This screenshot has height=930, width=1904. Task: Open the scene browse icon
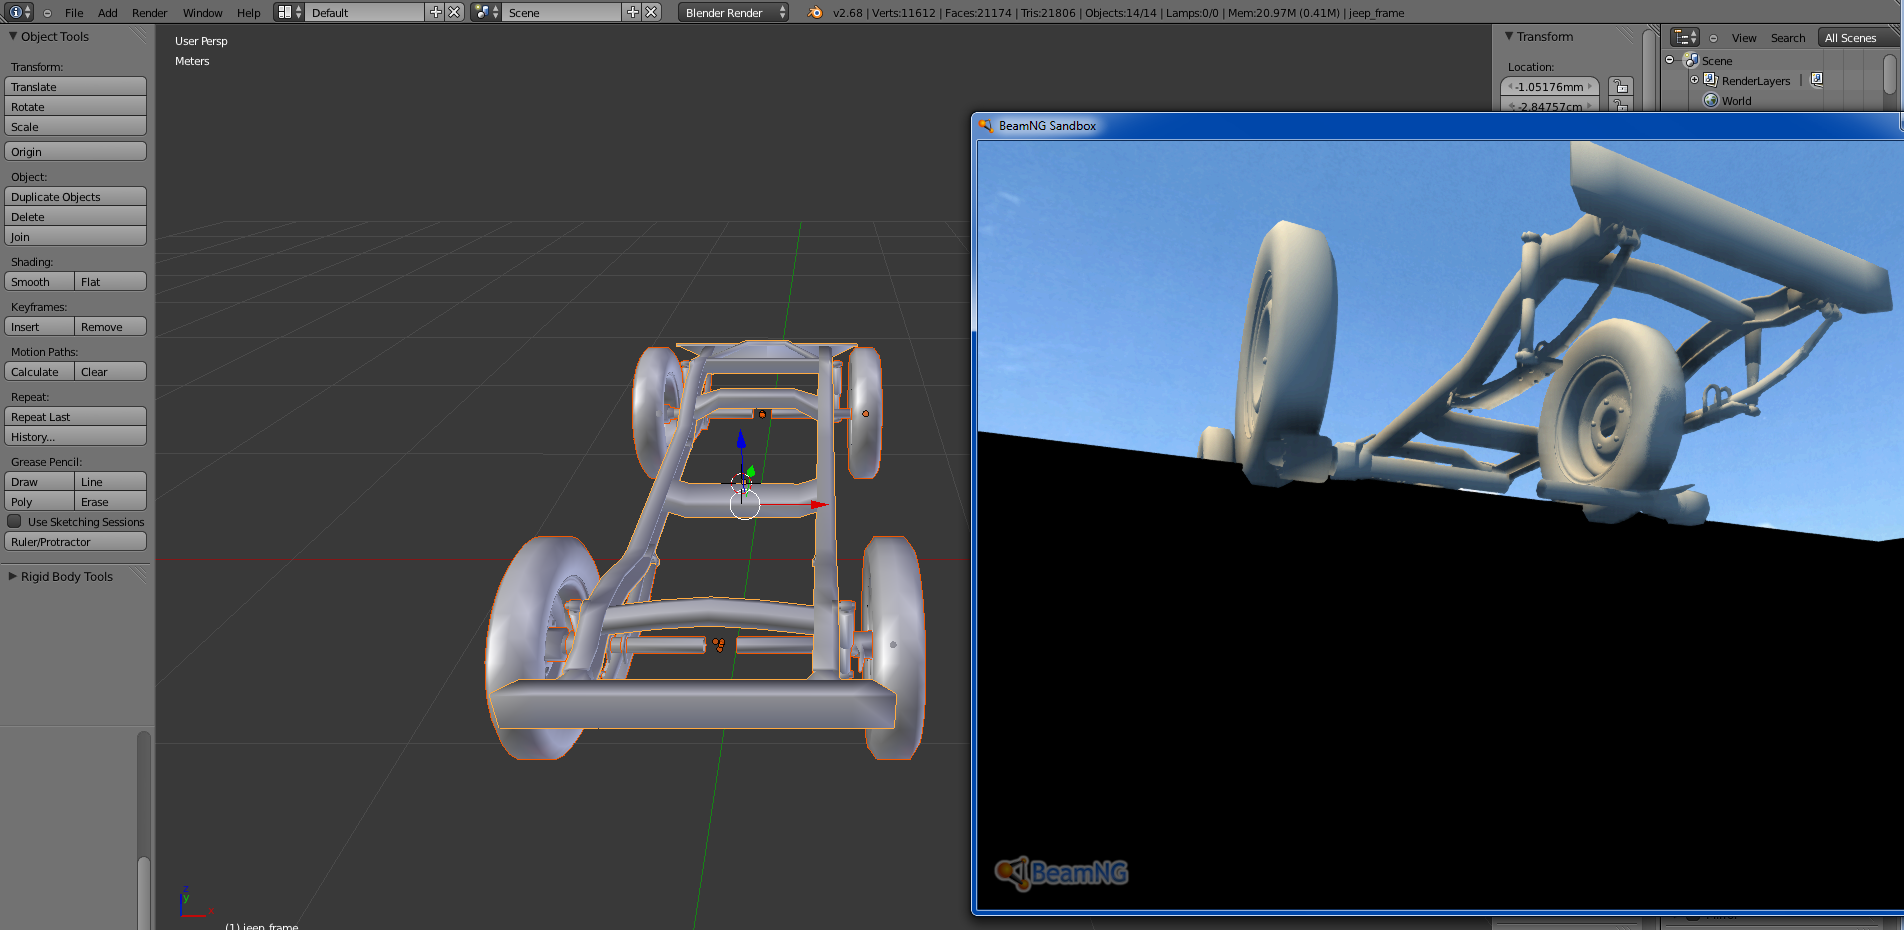486,12
